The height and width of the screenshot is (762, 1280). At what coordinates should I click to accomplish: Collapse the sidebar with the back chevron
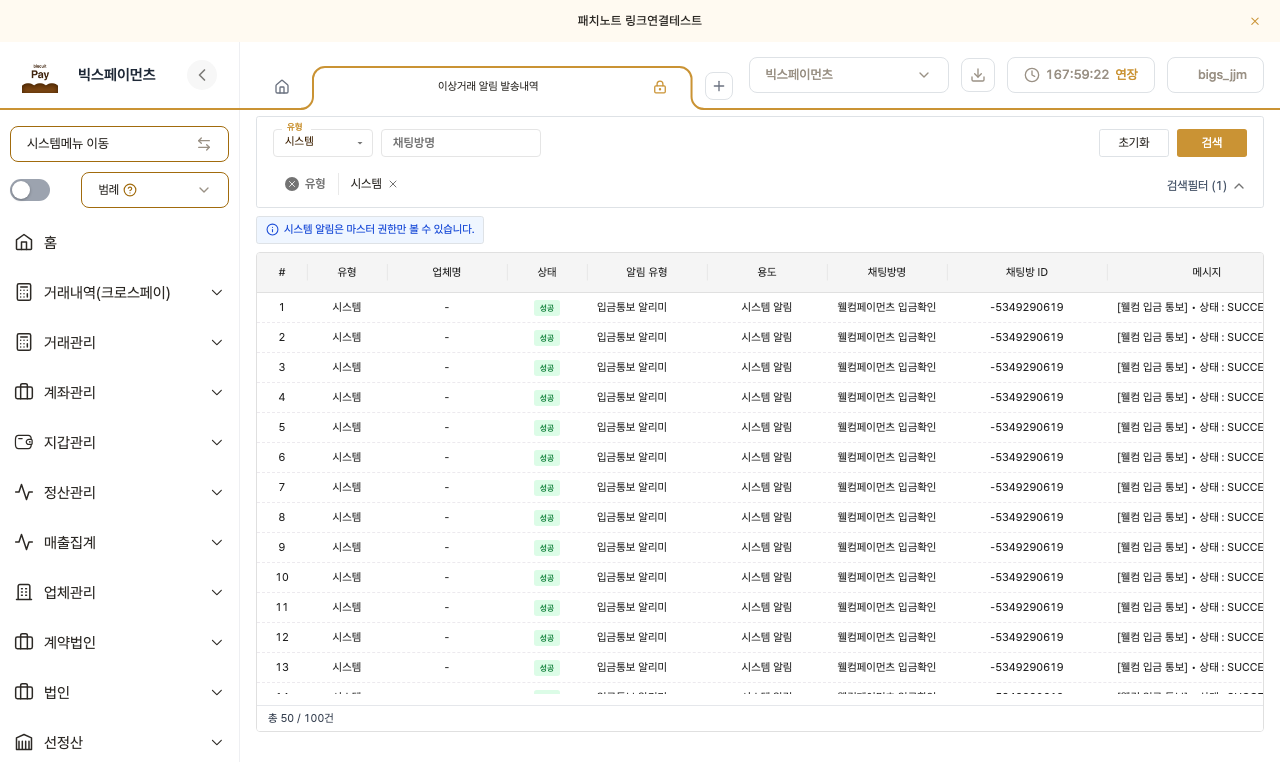[202, 75]
